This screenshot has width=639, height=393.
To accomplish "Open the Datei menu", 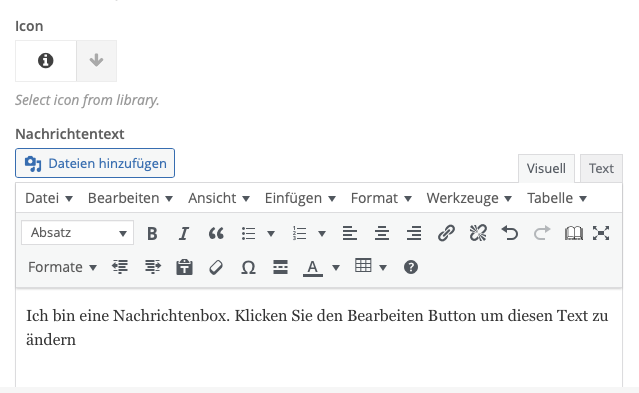I will [x=49, y=198].
